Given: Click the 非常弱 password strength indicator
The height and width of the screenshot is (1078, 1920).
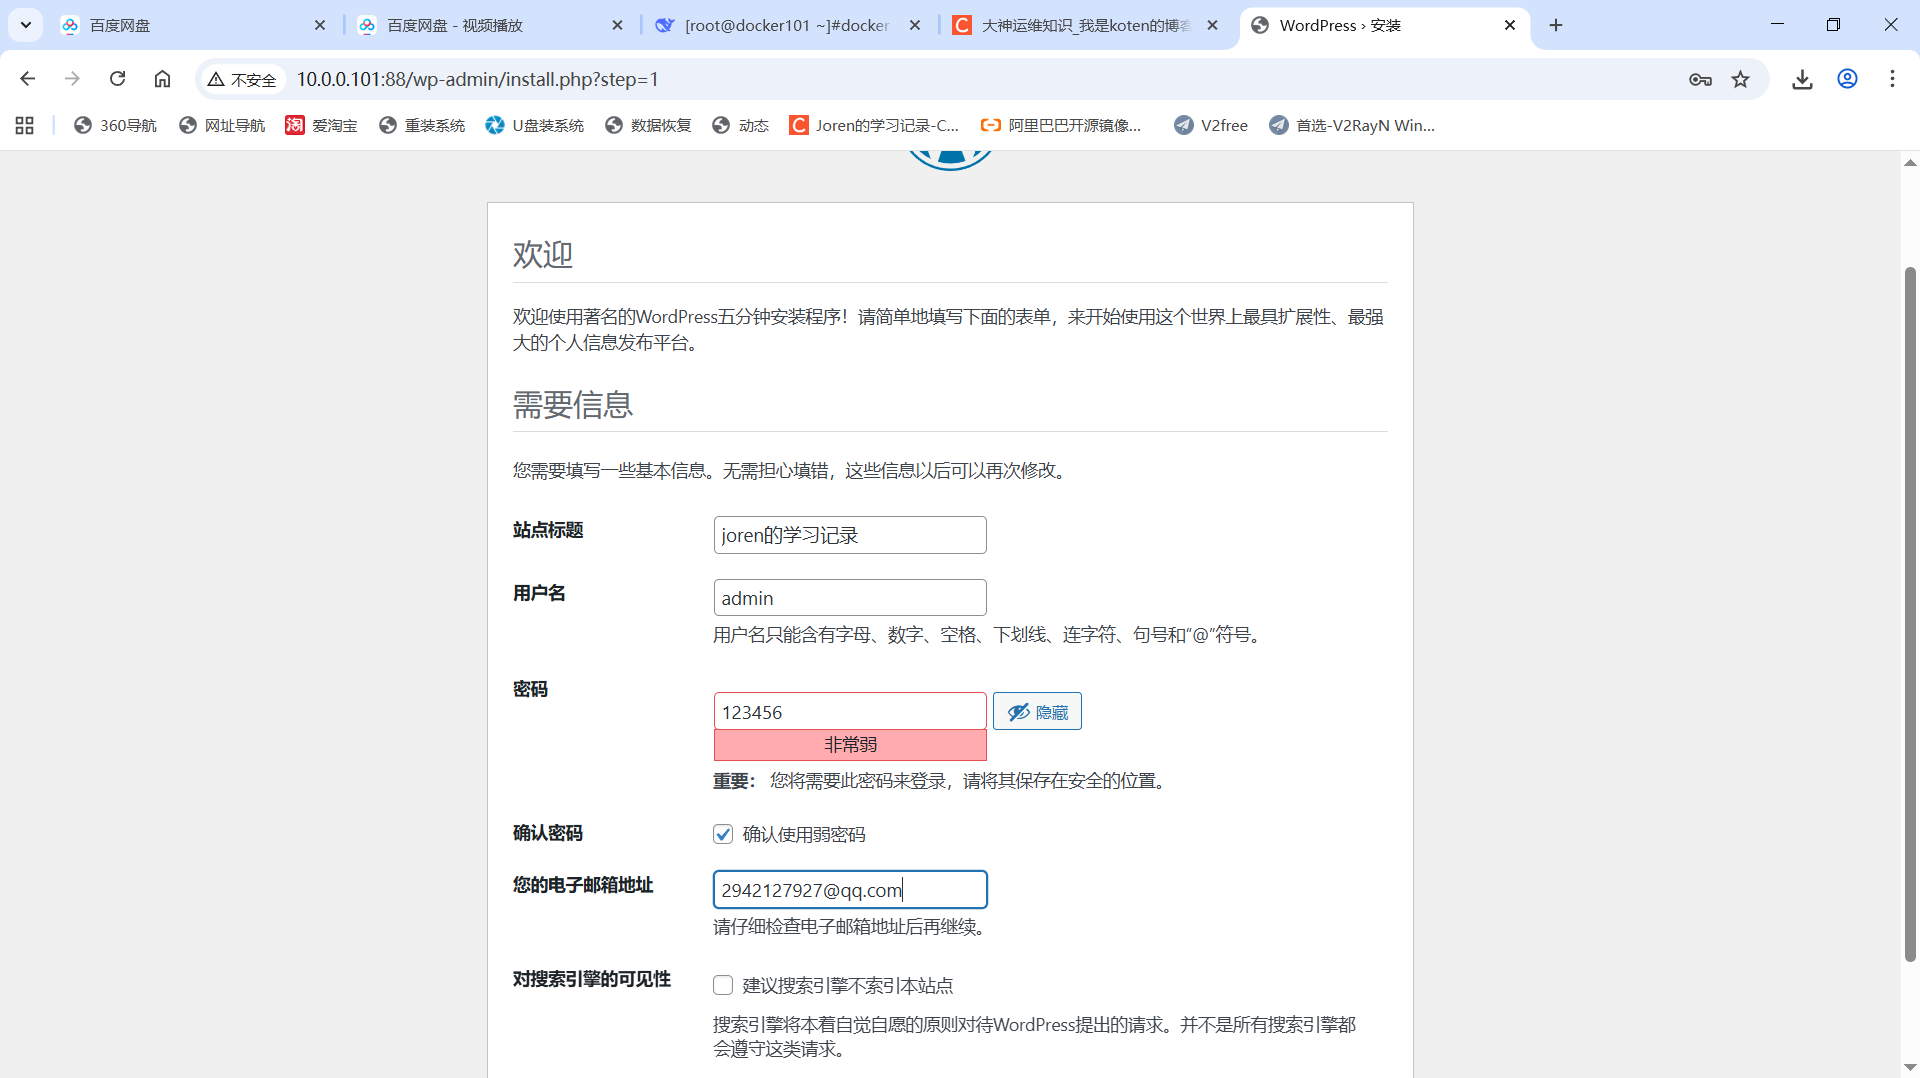Looking at the screenshot, I should click(850, 745).
